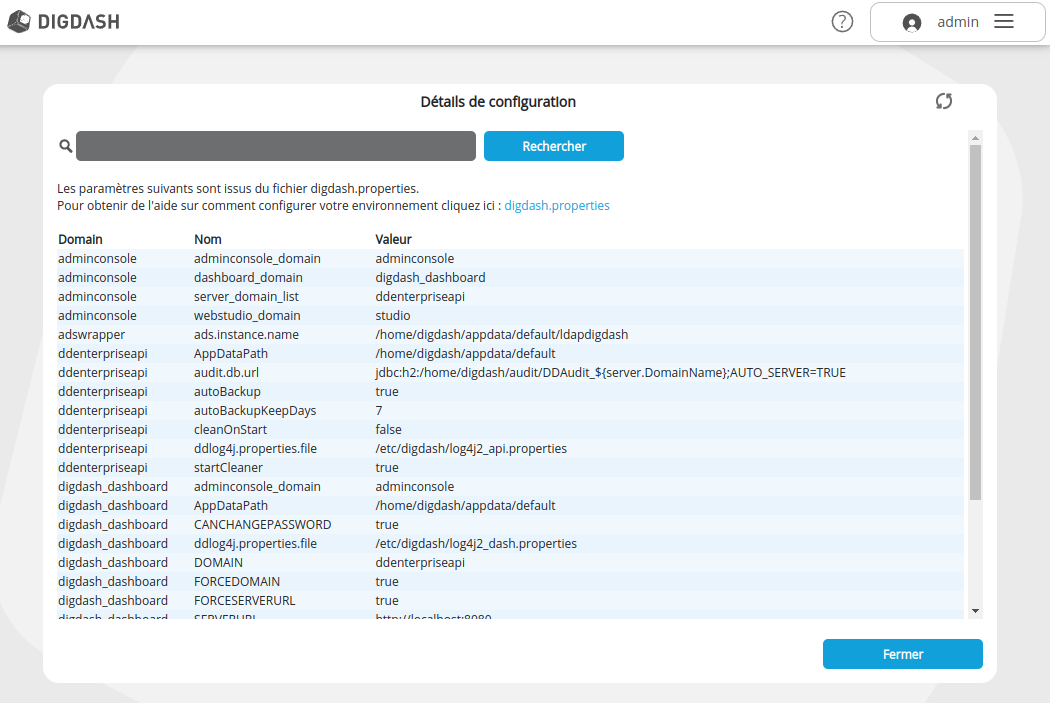
Task: Click the vertical scrollbar thumb
Action: tap(975, 322)
